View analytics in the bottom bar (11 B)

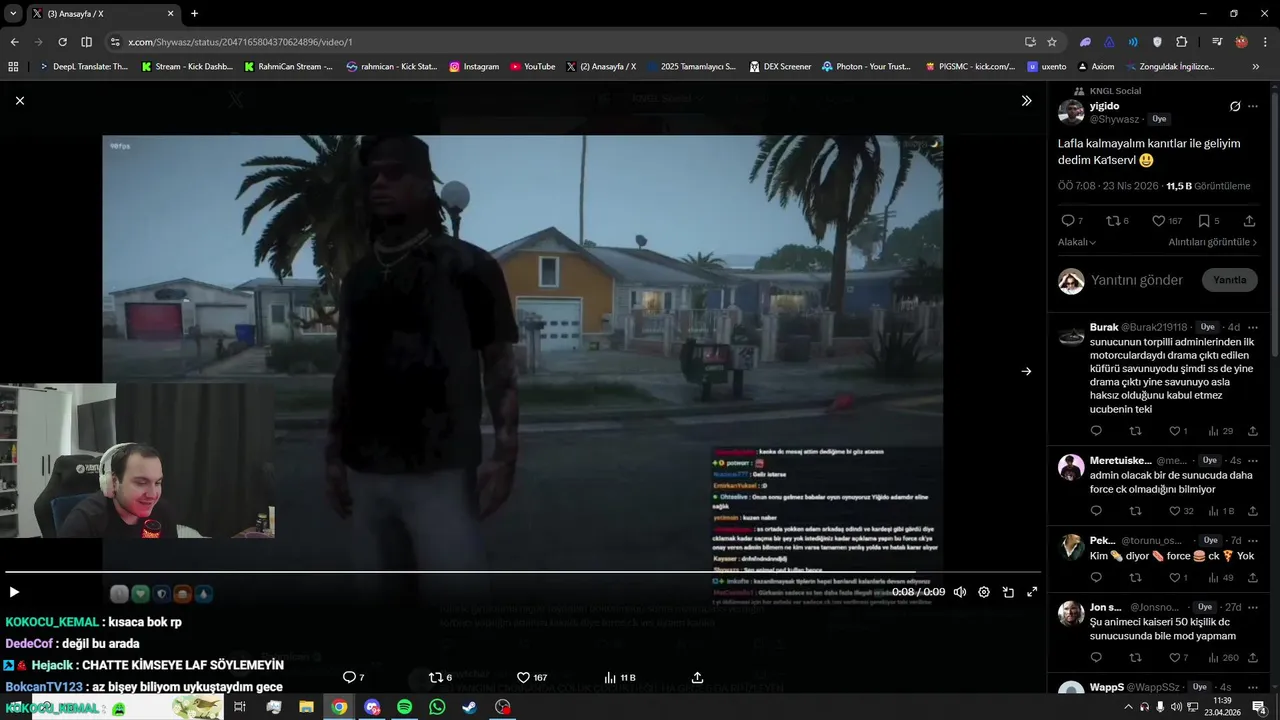(619, 677)
